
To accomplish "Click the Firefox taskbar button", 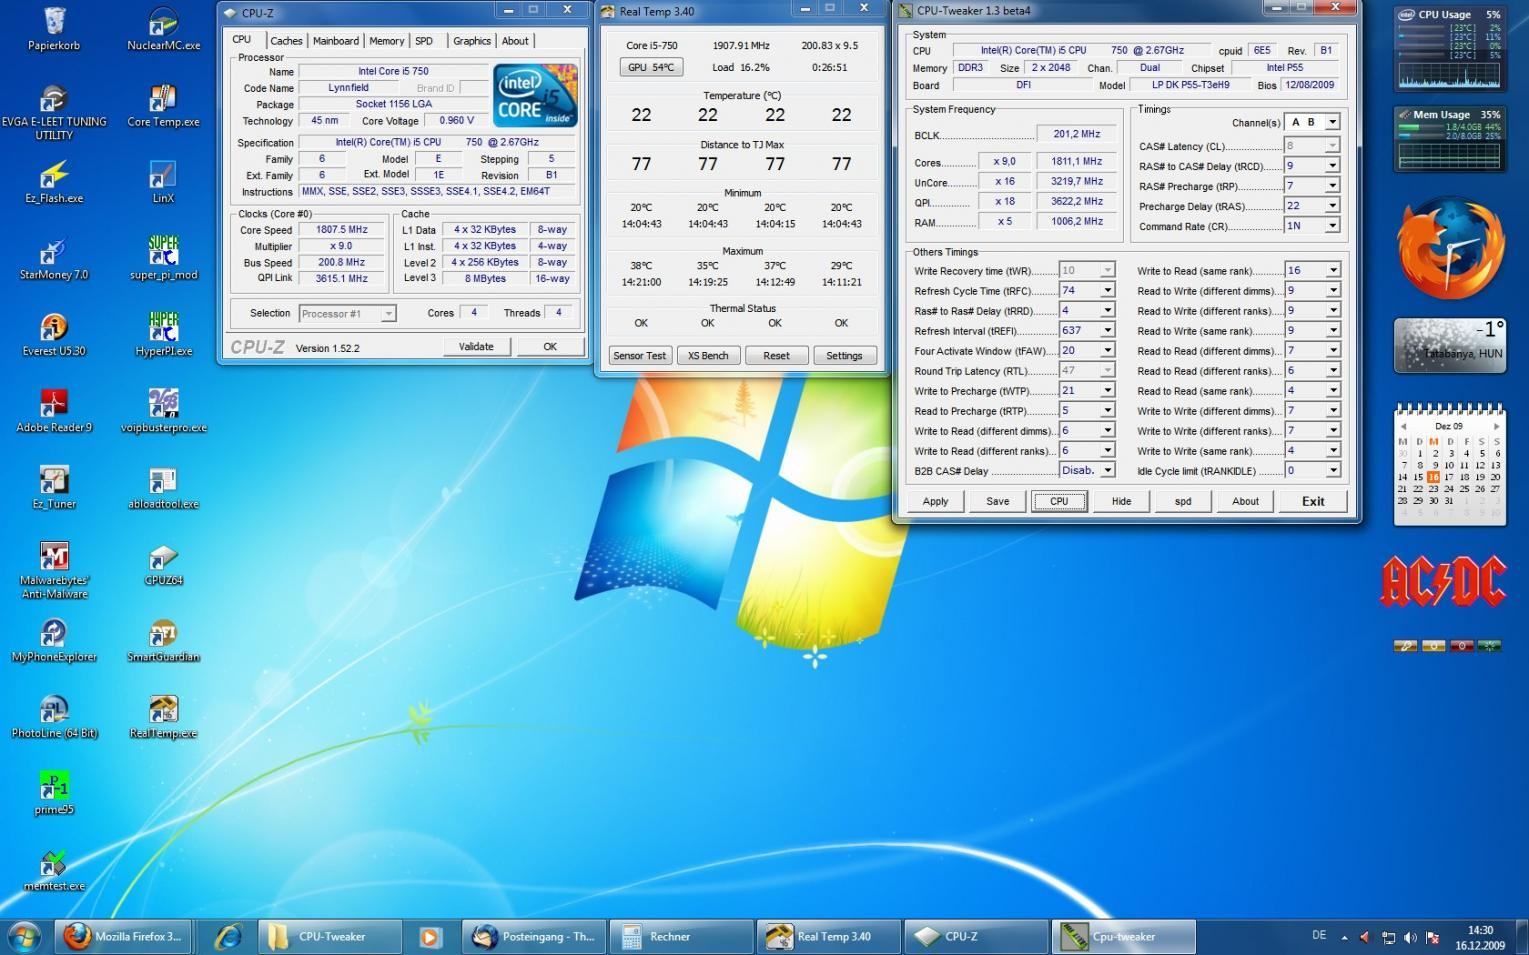I will click(x=123, y=937).
